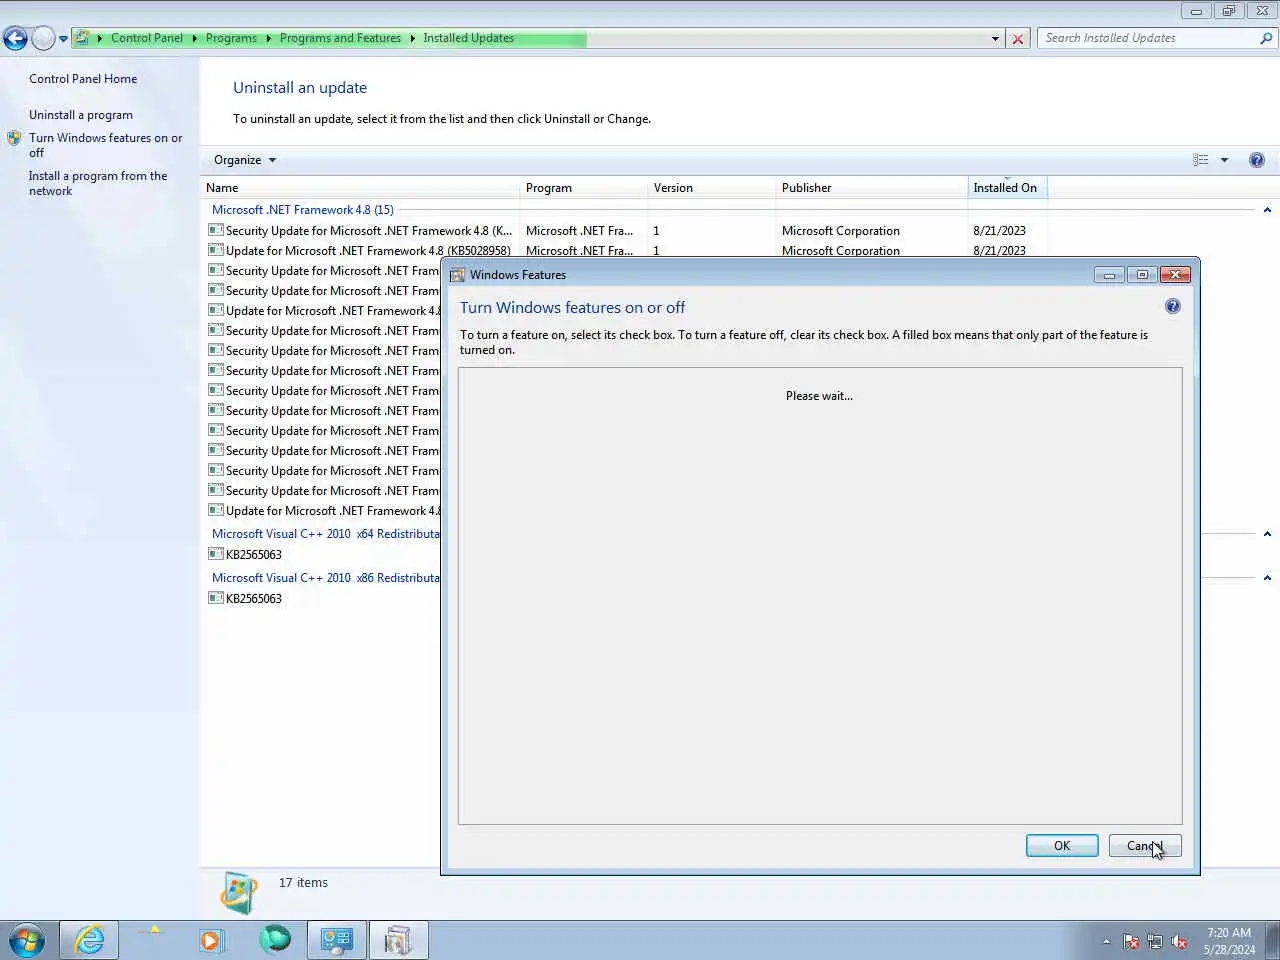Click the search magnifier icon
Image resolution: width=1280 pixels, height=960 pixels.
(x=1267, y=38)
